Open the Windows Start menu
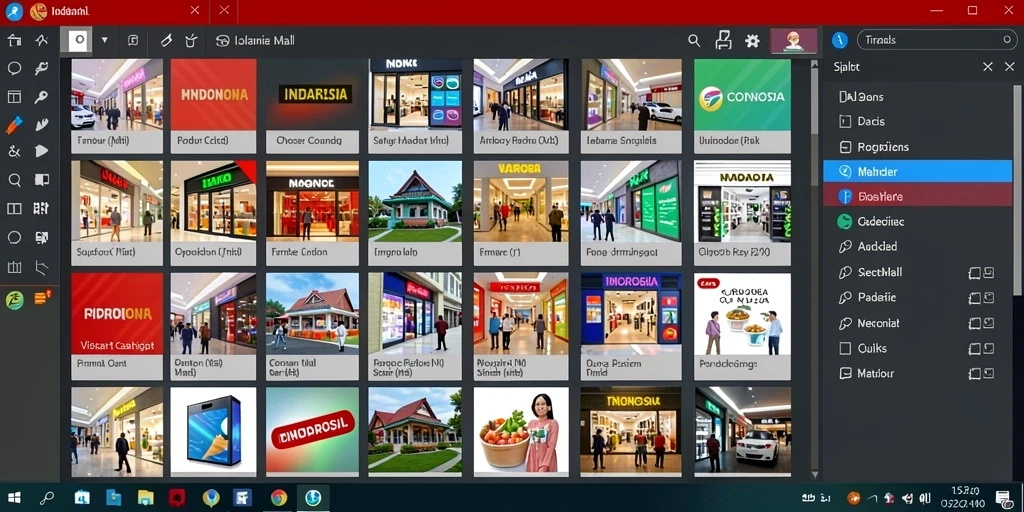The height and width of the screenshot is (512, 1024). point(13,498)
